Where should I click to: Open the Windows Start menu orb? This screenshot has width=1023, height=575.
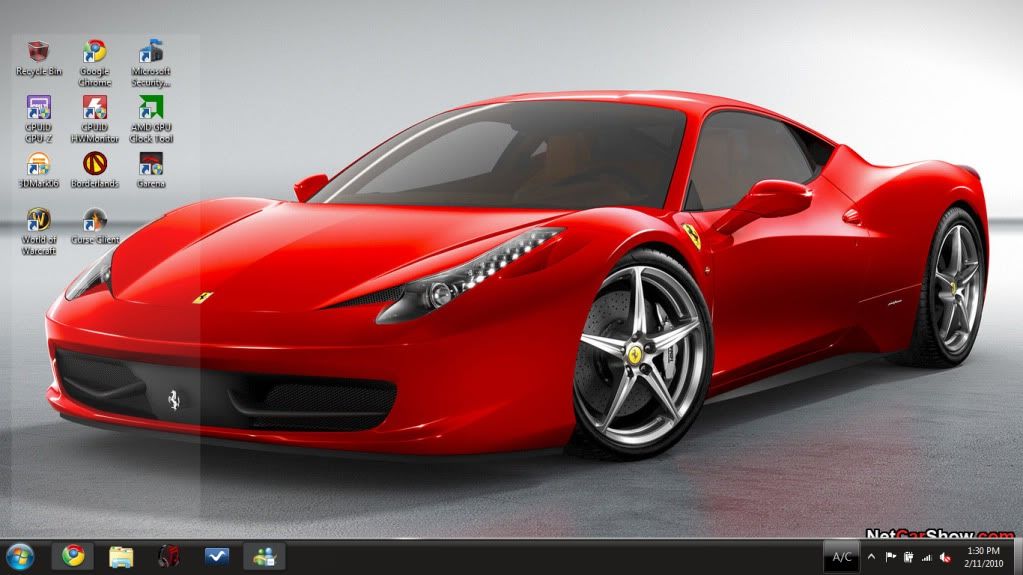pyautogui.click(x=20, y=557)
